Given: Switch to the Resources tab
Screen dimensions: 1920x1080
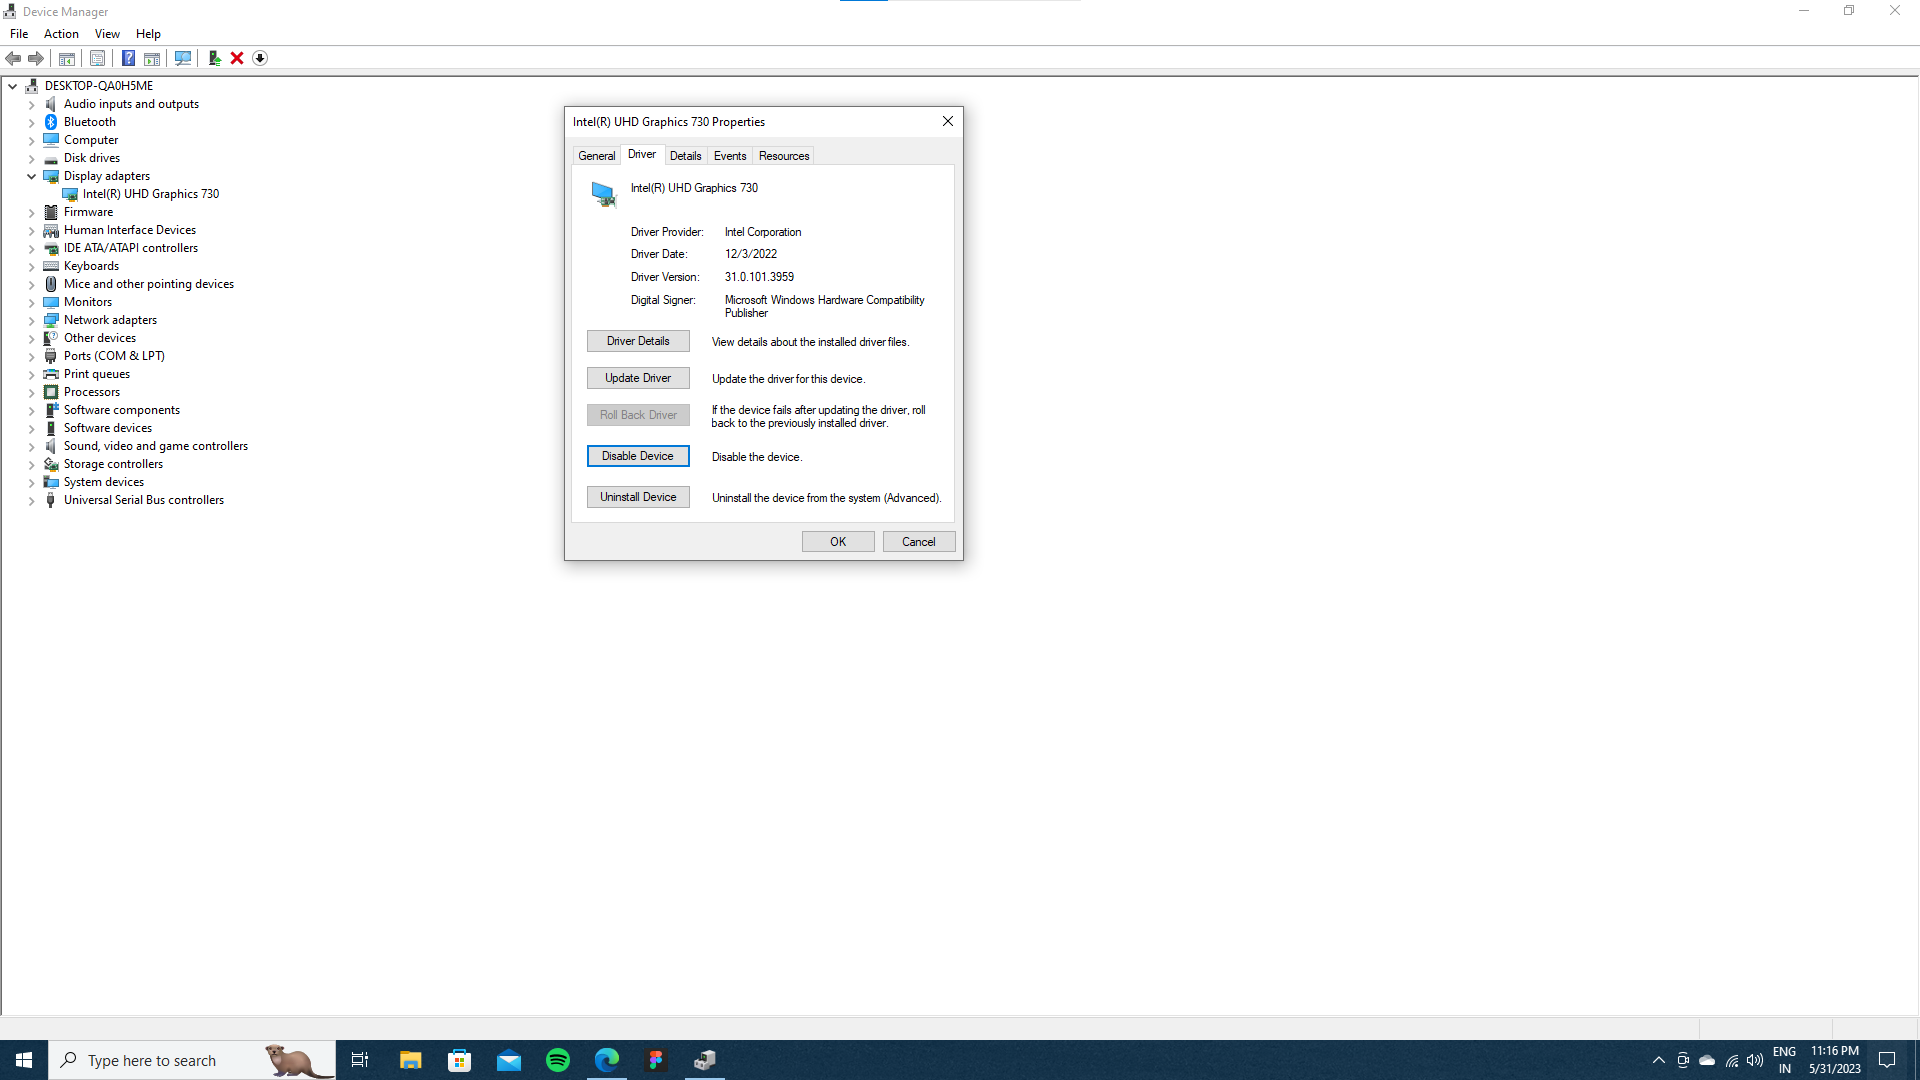Looking at the screenshot, I should 784,156.
